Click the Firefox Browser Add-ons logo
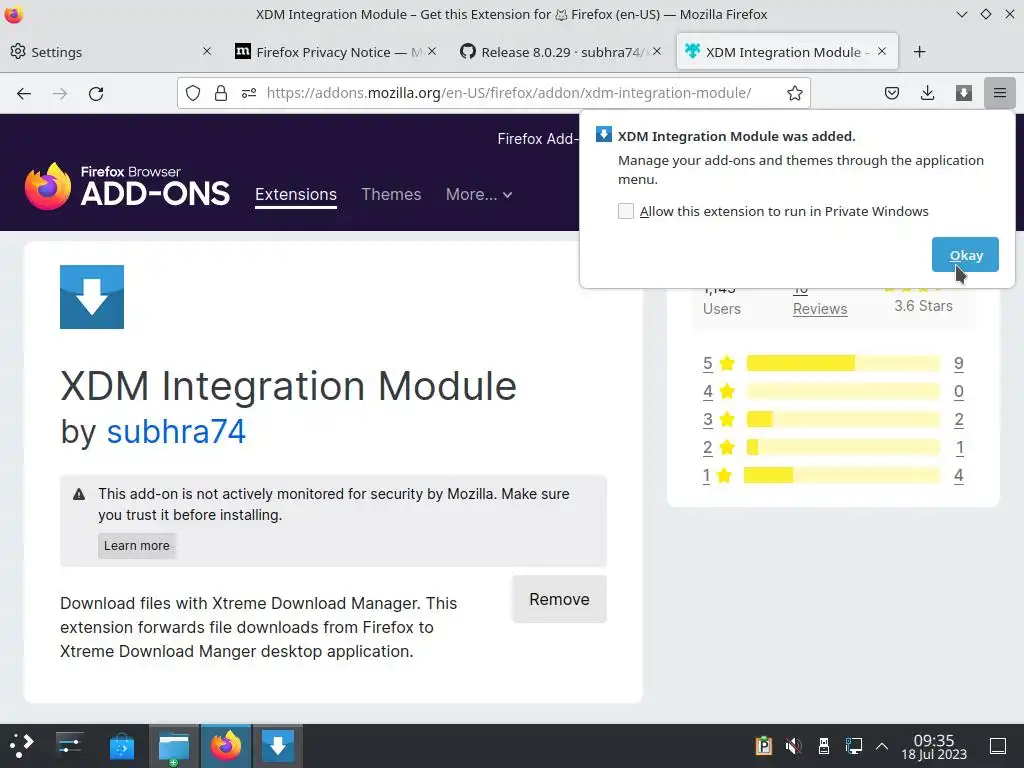Screen dimensions: 1024x768 127,186
